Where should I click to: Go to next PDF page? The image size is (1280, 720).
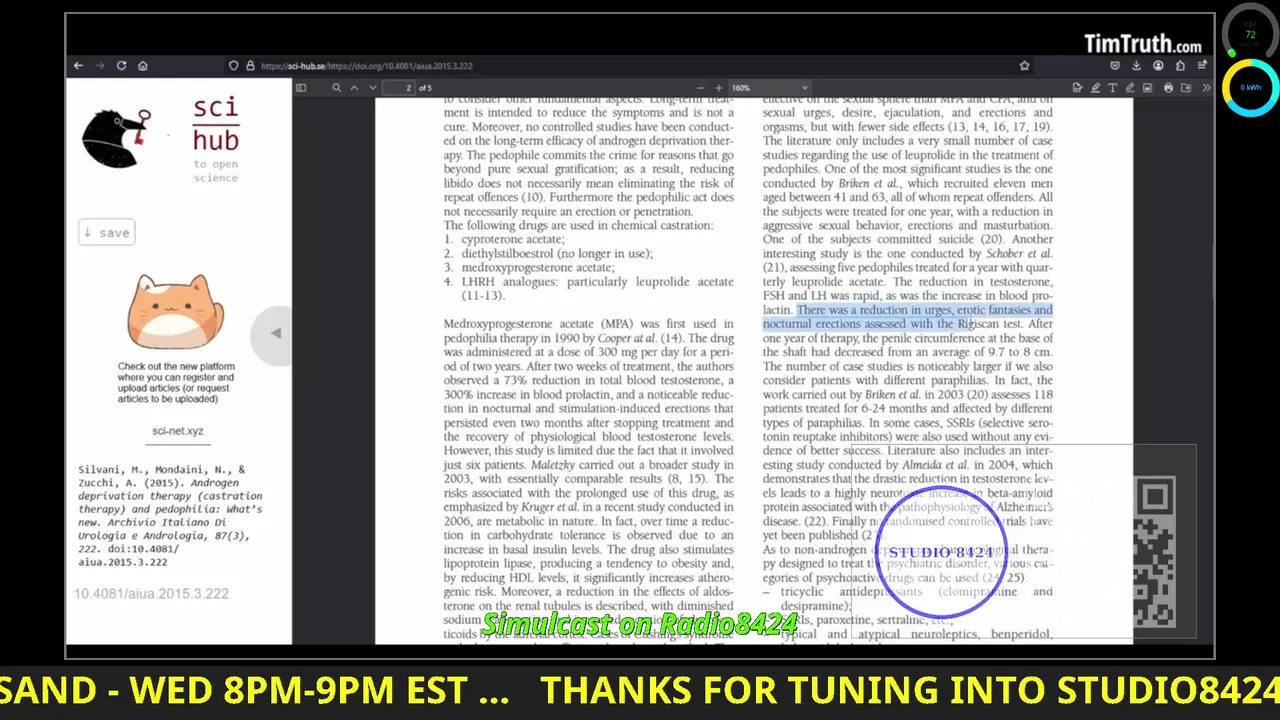click(373, 88)
